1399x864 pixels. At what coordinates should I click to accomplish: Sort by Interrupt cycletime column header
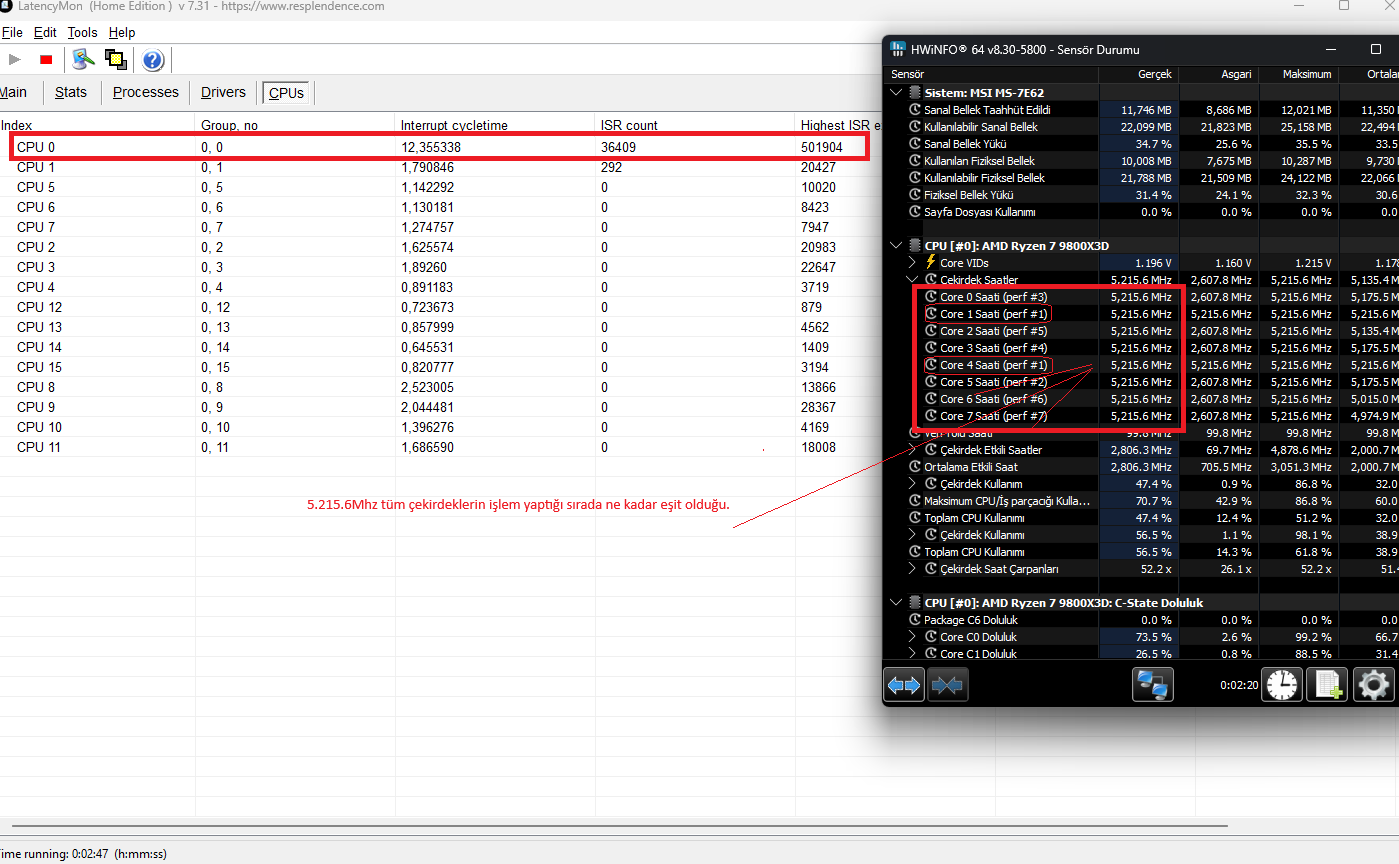tap(495, 125)
